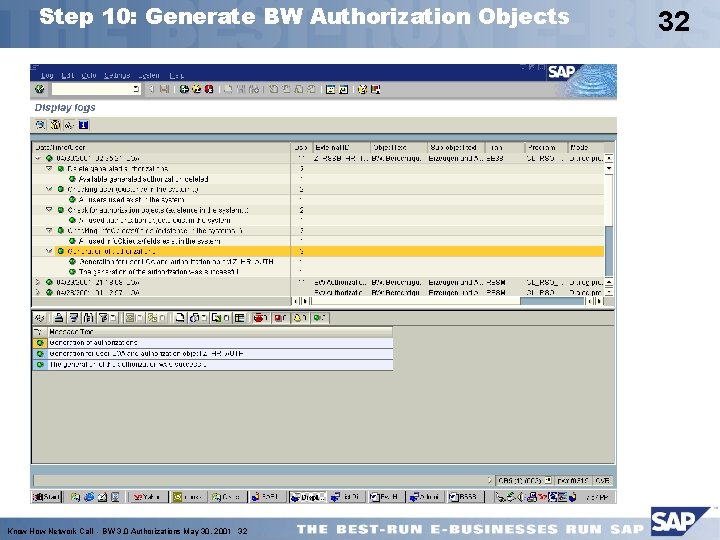Image resolution: width=720 pixels, height=540 pixels.
Task: Select 'Available generated authorization deleted' row
Action: [x=143, y=179]
